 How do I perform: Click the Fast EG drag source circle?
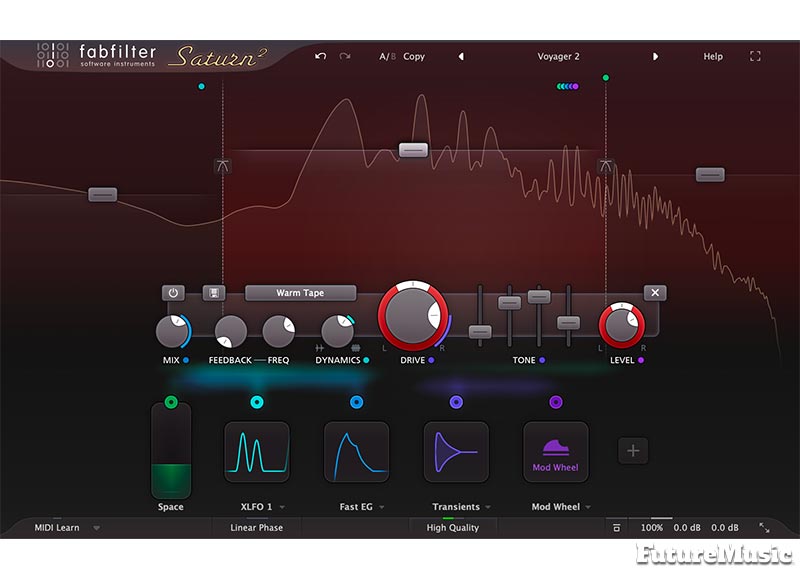(x=357, y=402)
